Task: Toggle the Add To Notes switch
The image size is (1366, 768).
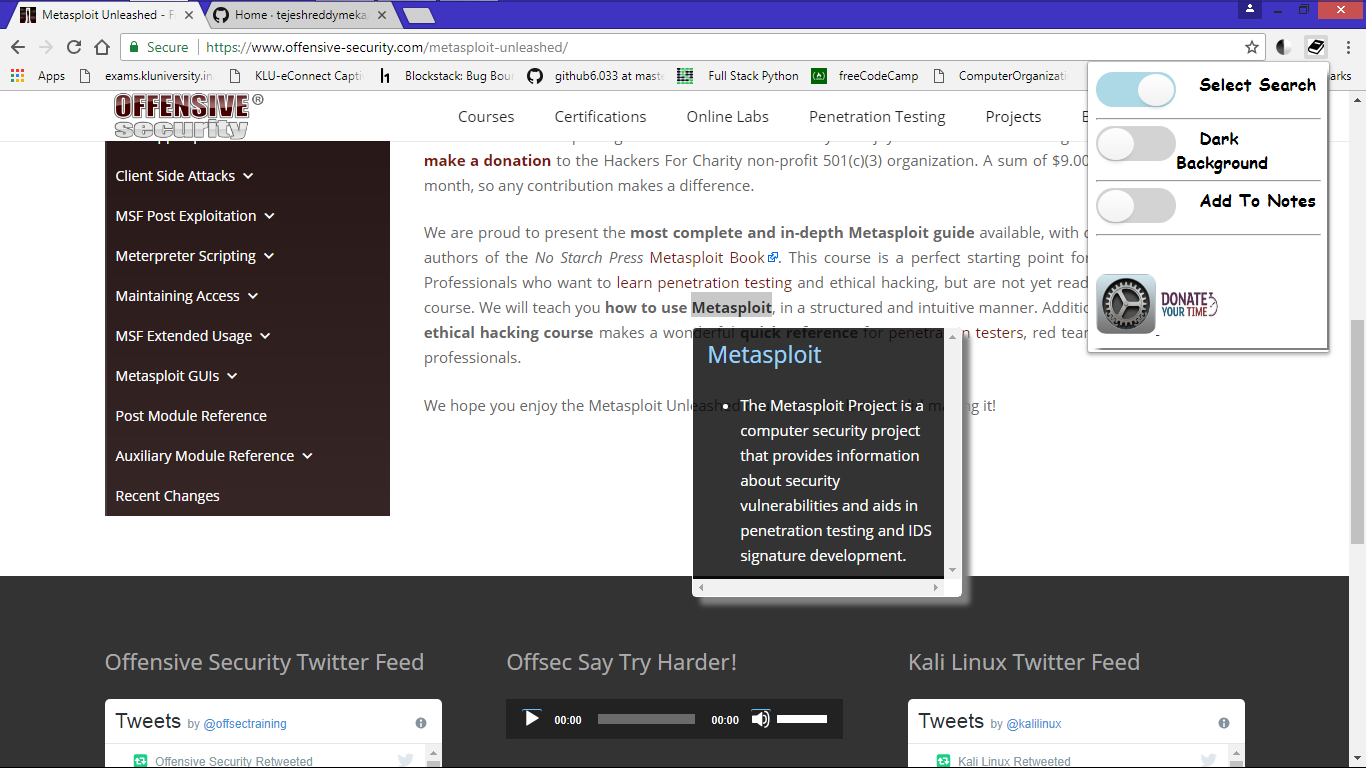Action: pos(1136,206)
